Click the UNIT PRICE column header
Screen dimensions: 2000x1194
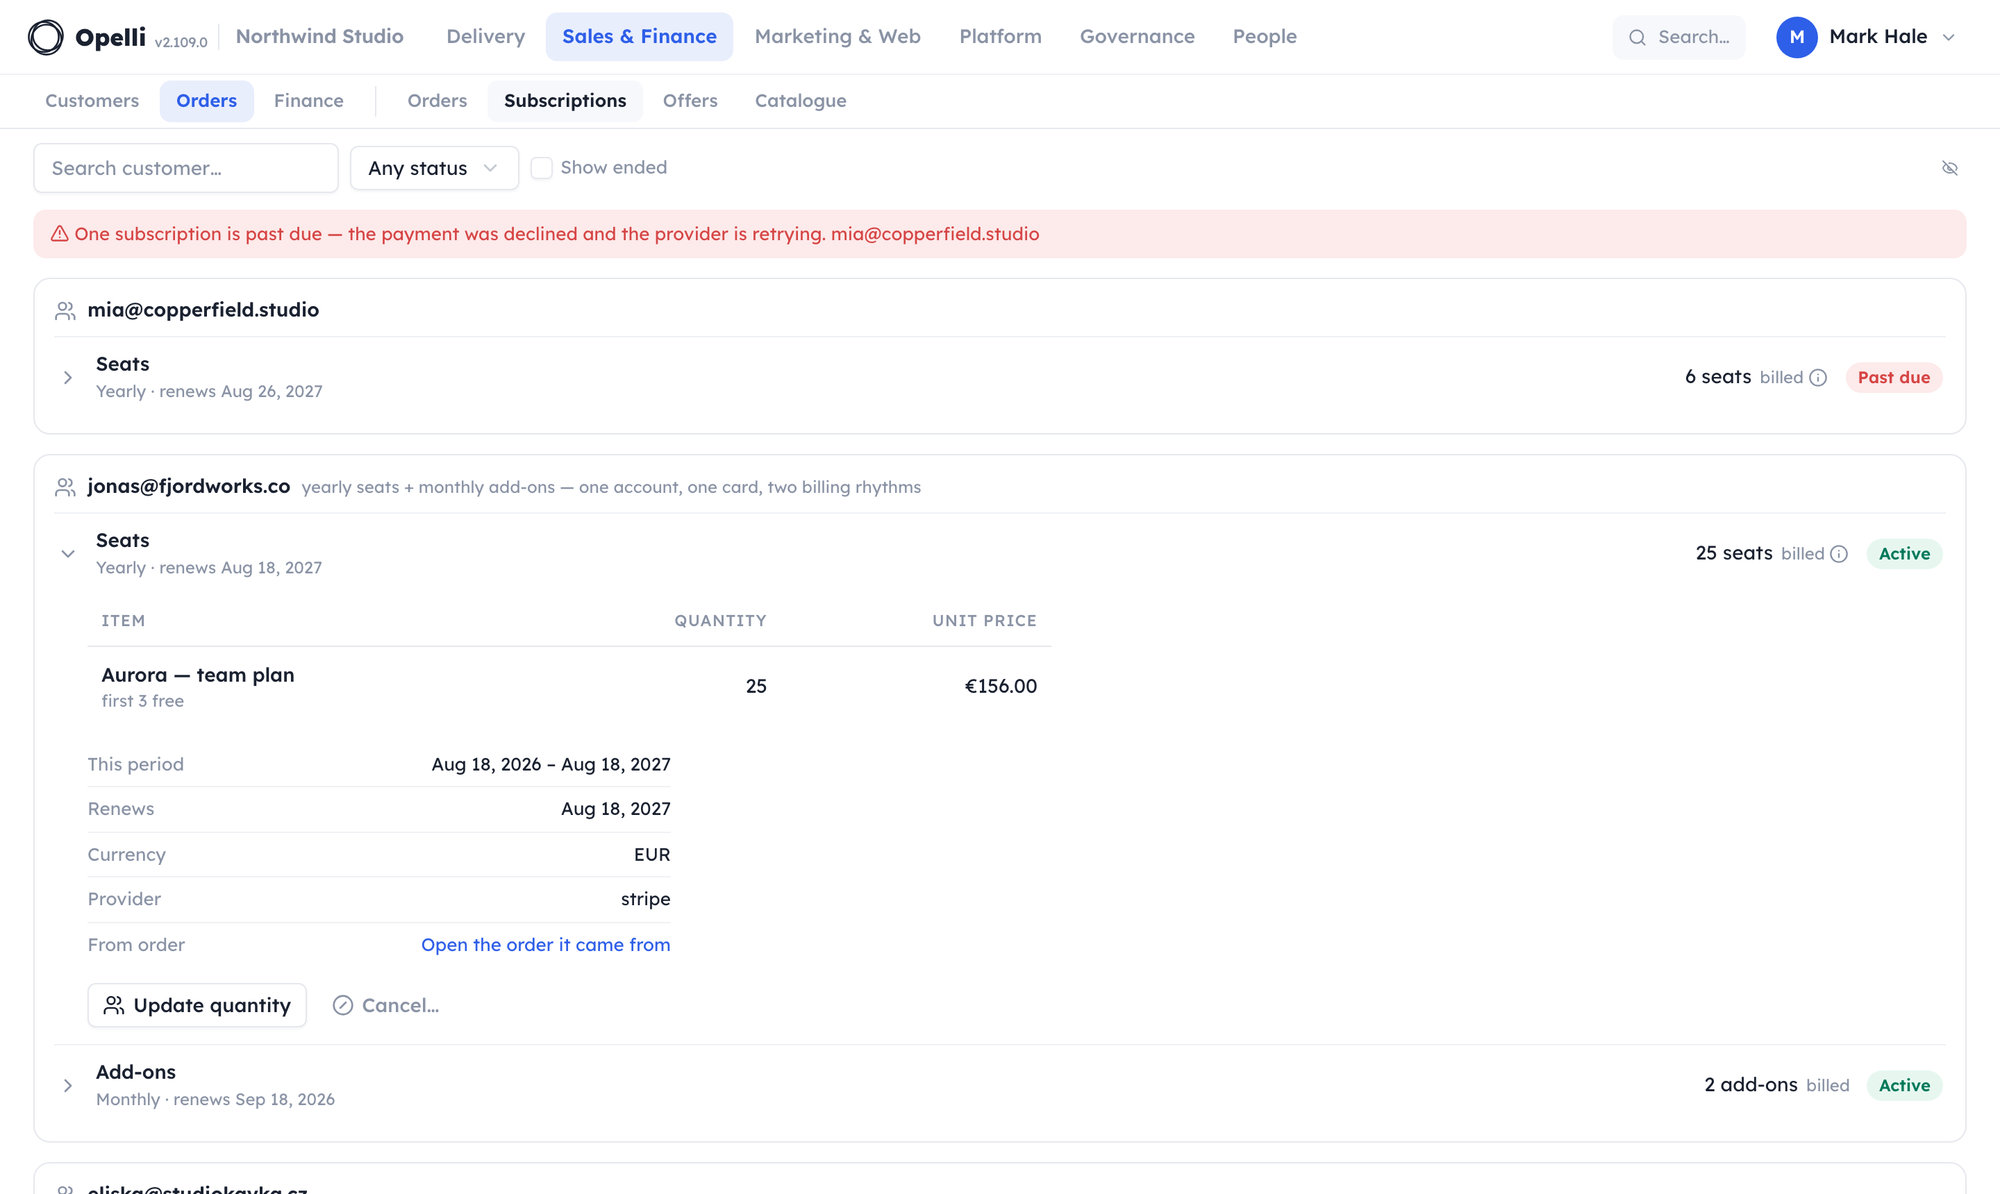click(x=984, y=621)
